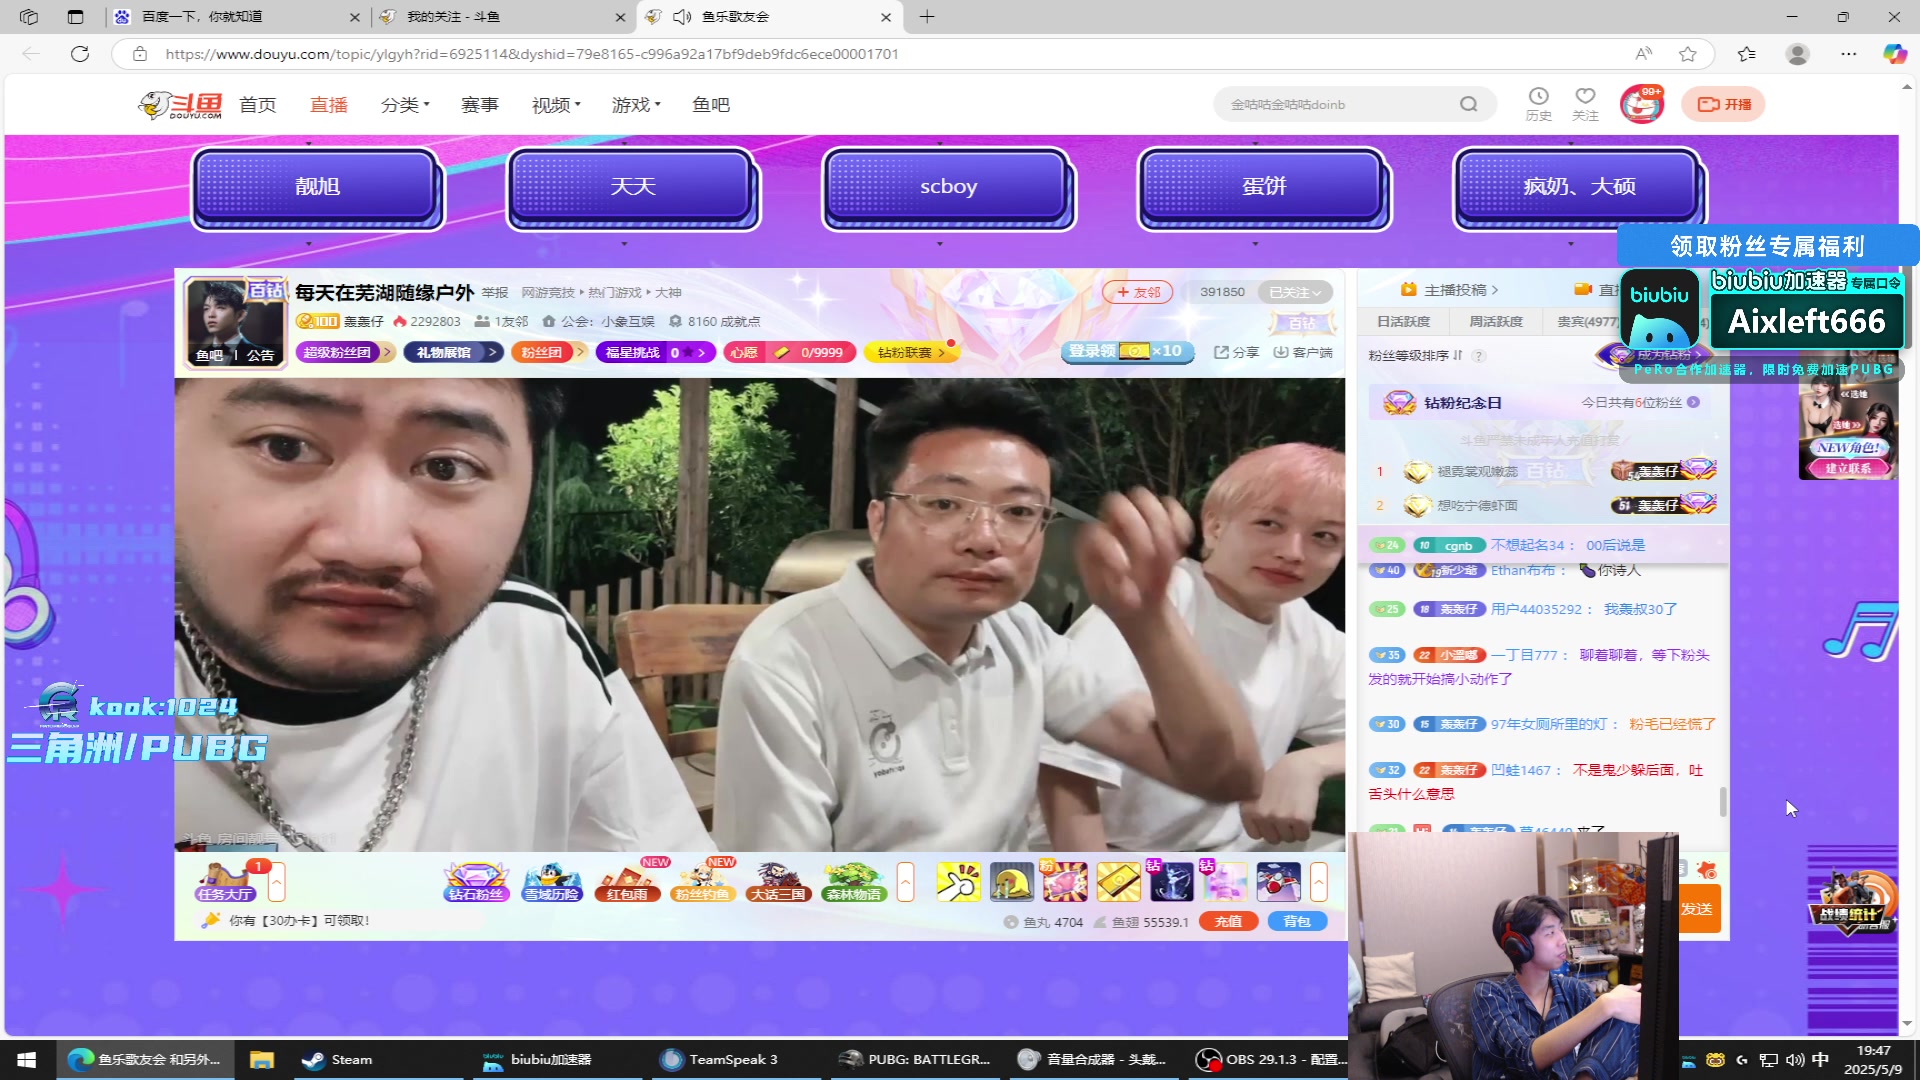Select 赛事 in navigation
Image resolution: width=1920 pixels, height=1080 pixels.
[x=479, y=104]
